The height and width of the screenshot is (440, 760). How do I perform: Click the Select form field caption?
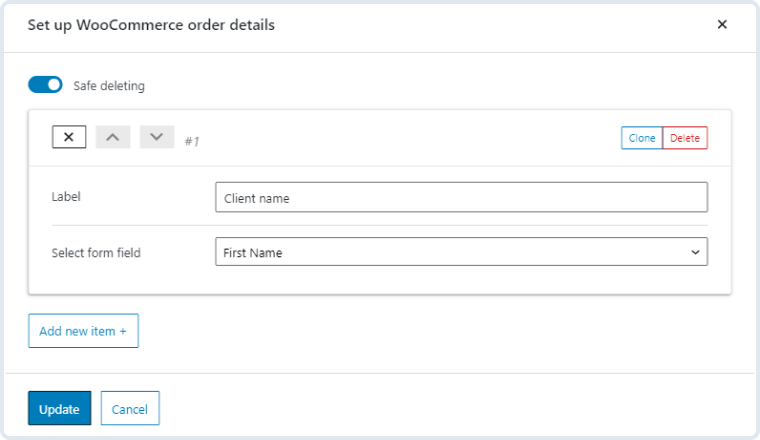pyautogui.click(x=96, y=253)
